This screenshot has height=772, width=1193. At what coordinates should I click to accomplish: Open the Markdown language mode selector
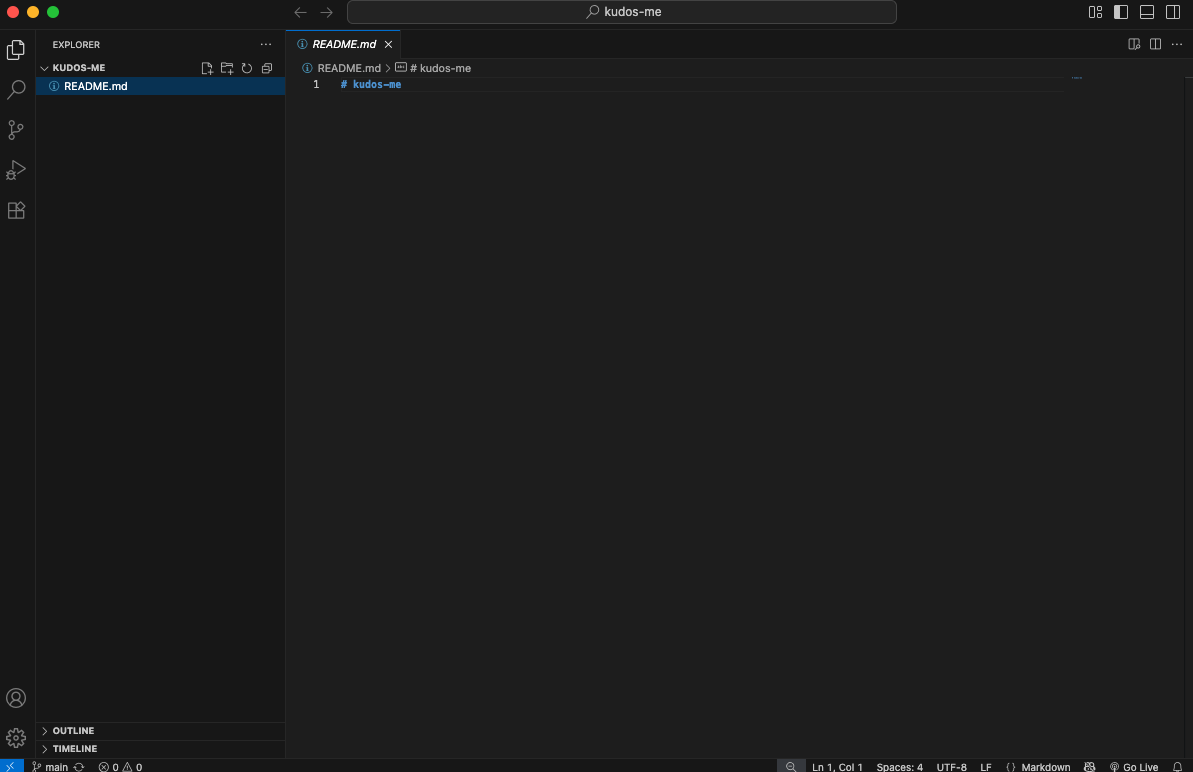[1045, 767]
